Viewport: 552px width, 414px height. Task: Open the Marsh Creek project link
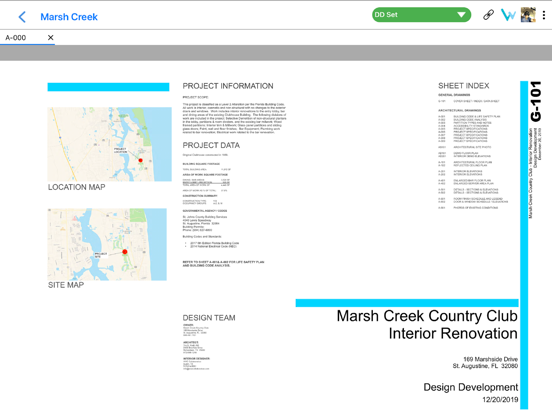click(x=69, y=17)
